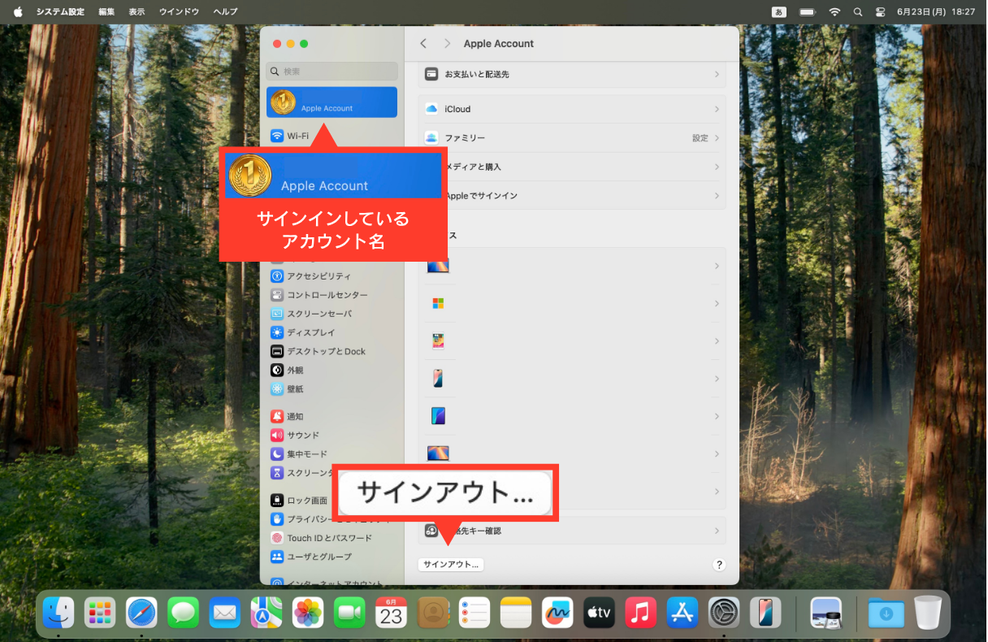Open the ウインドウ menu

tap(179, 11)
